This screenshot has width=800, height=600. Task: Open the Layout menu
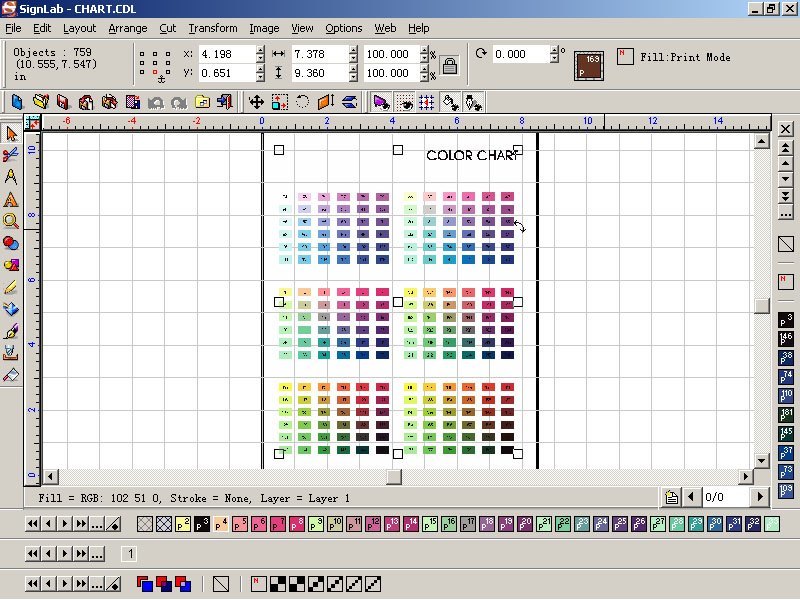[x=80, y=28]
